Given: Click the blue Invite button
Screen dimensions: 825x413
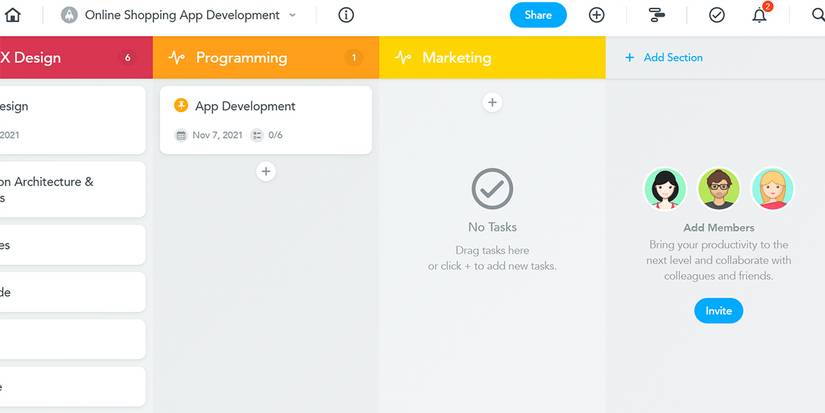Looking at the screenshot, I should point(719,311).
